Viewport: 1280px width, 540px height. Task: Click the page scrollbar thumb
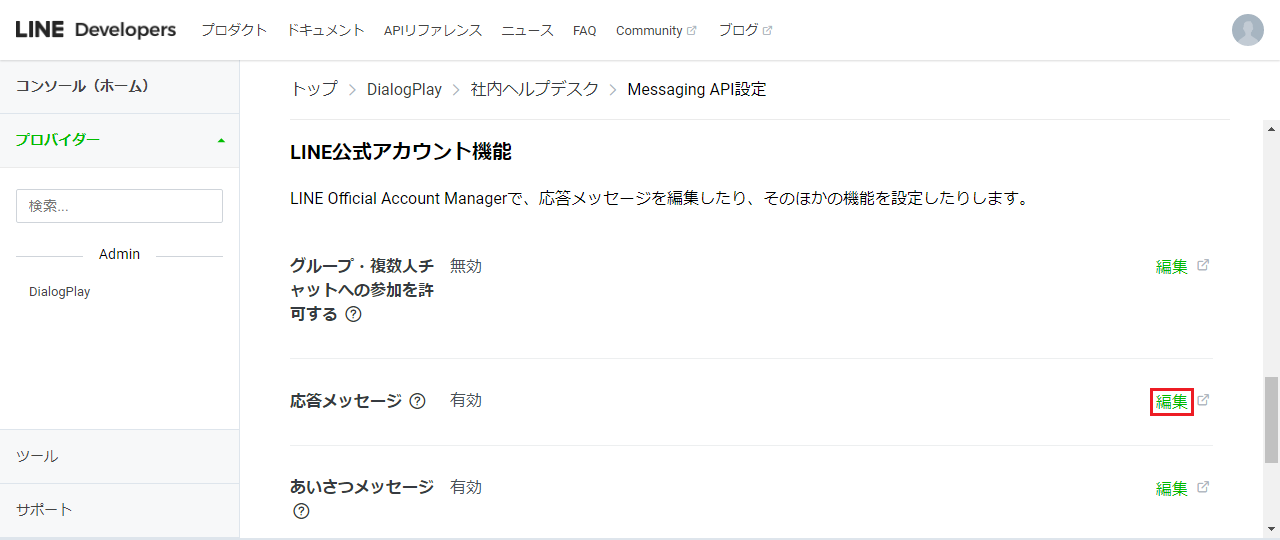click(x=1272, y=420)
